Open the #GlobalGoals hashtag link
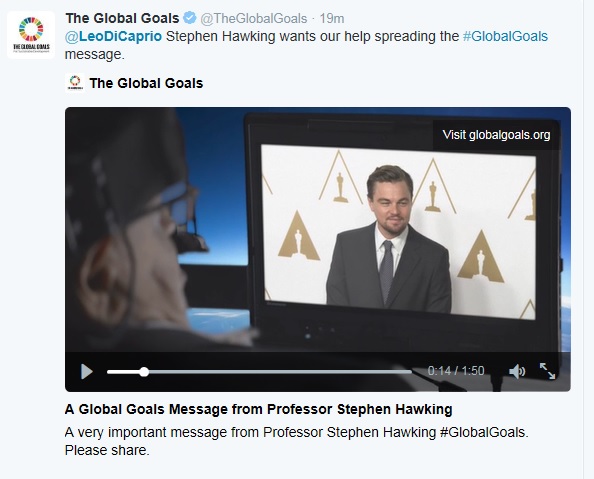Screen dimensions: 594x479 point(505,36)
